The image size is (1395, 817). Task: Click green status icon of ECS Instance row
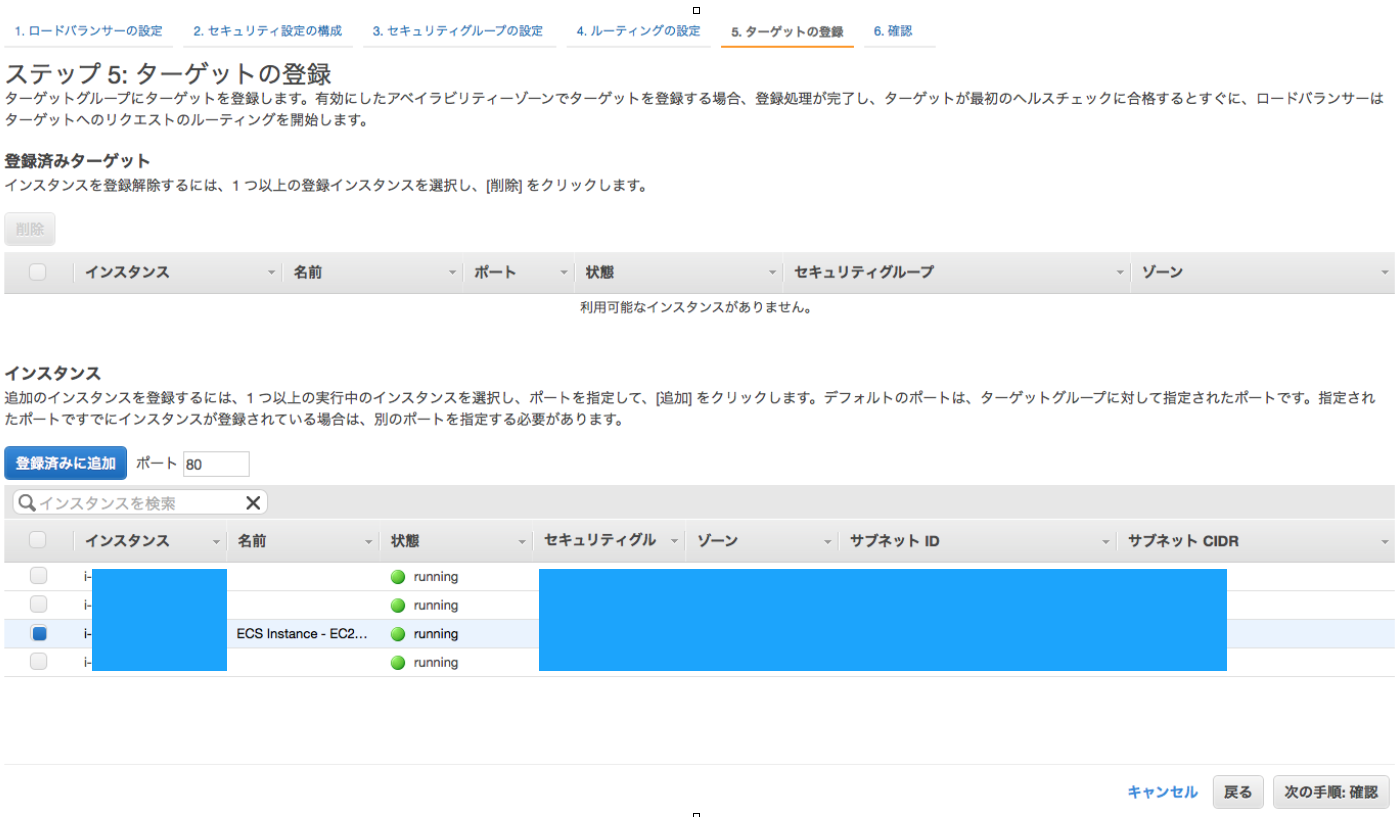tap(398, 634)
